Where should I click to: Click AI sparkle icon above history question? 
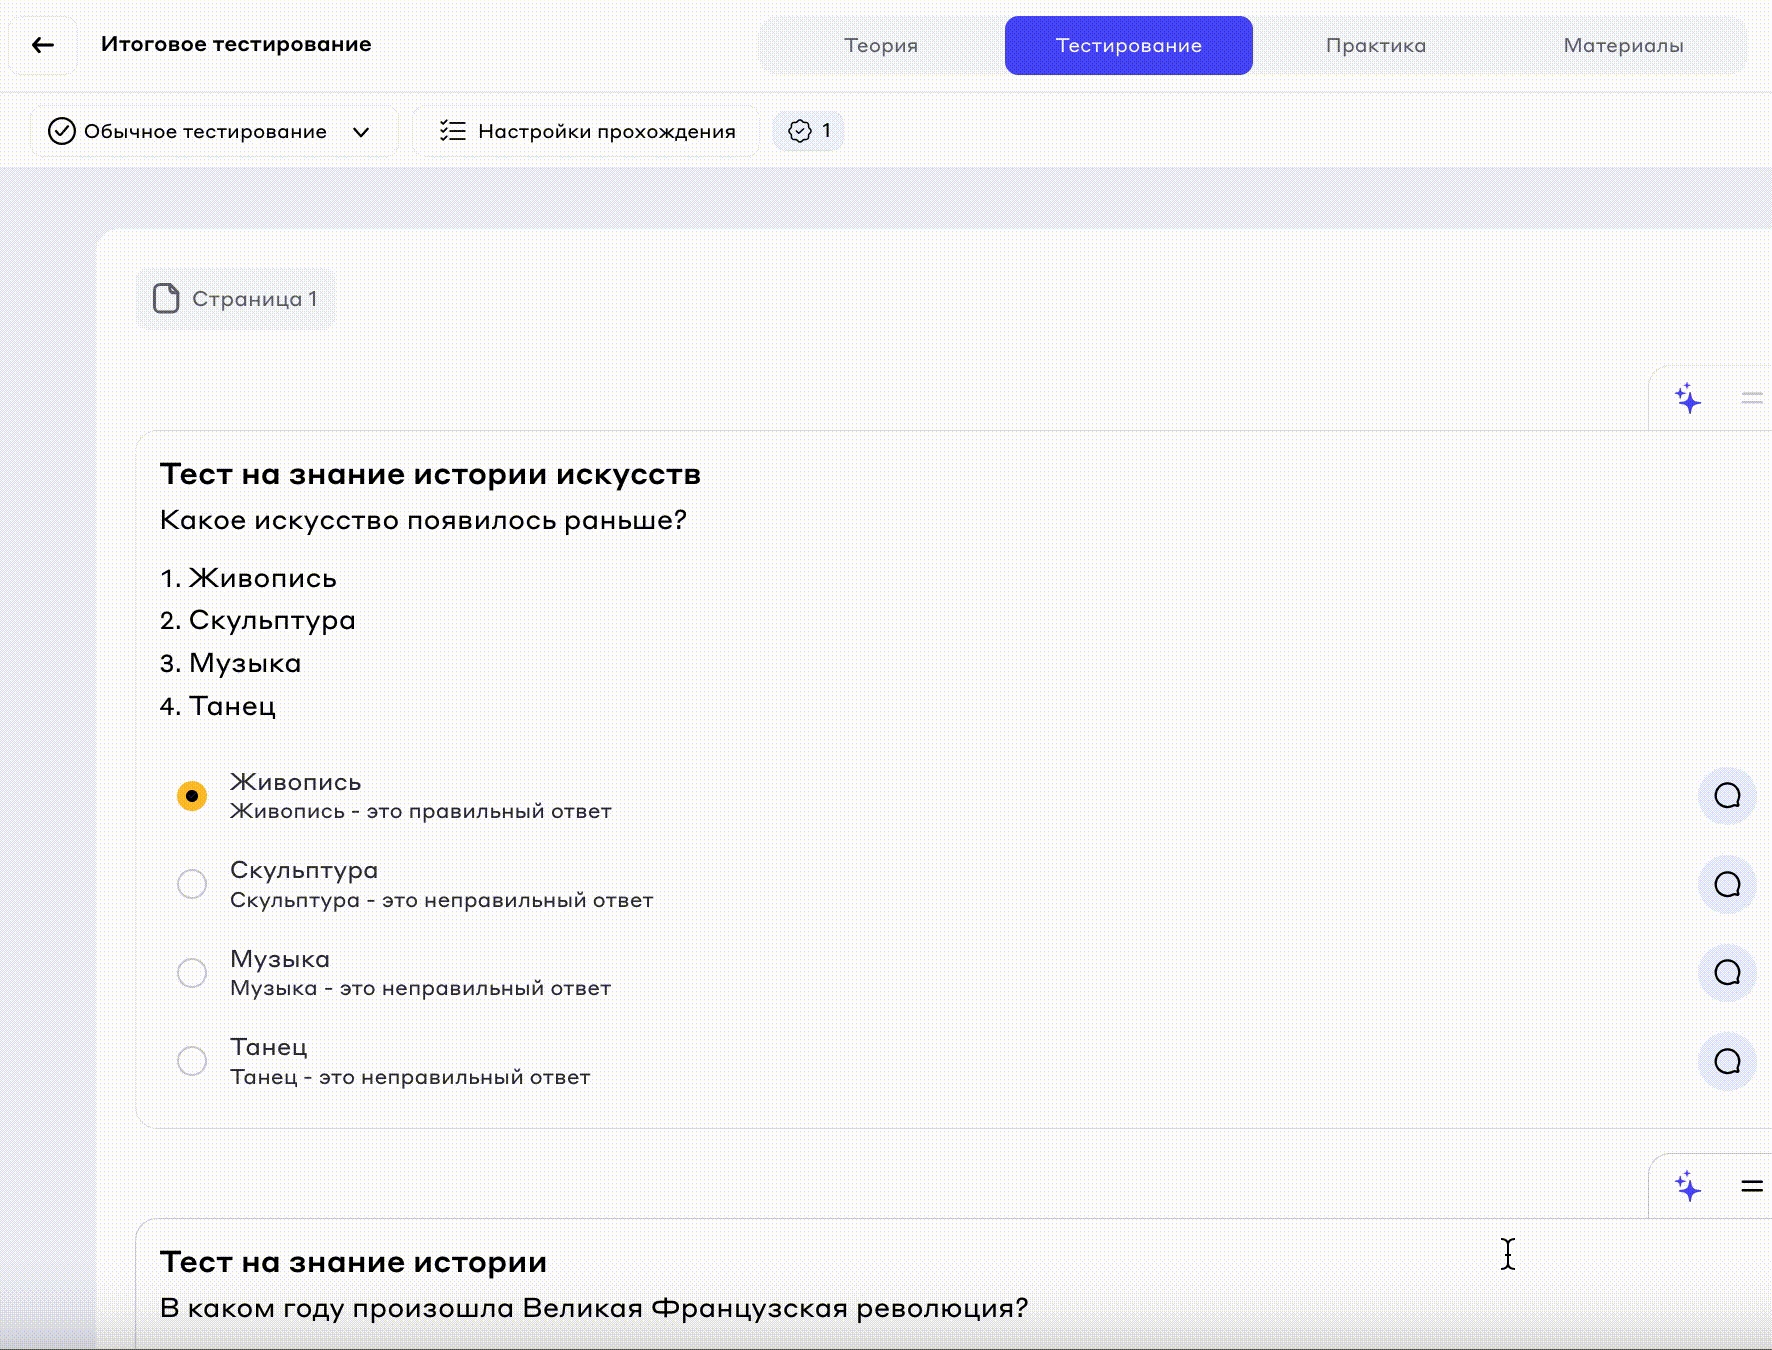pyautogui.click(x=1688, y=1187)
